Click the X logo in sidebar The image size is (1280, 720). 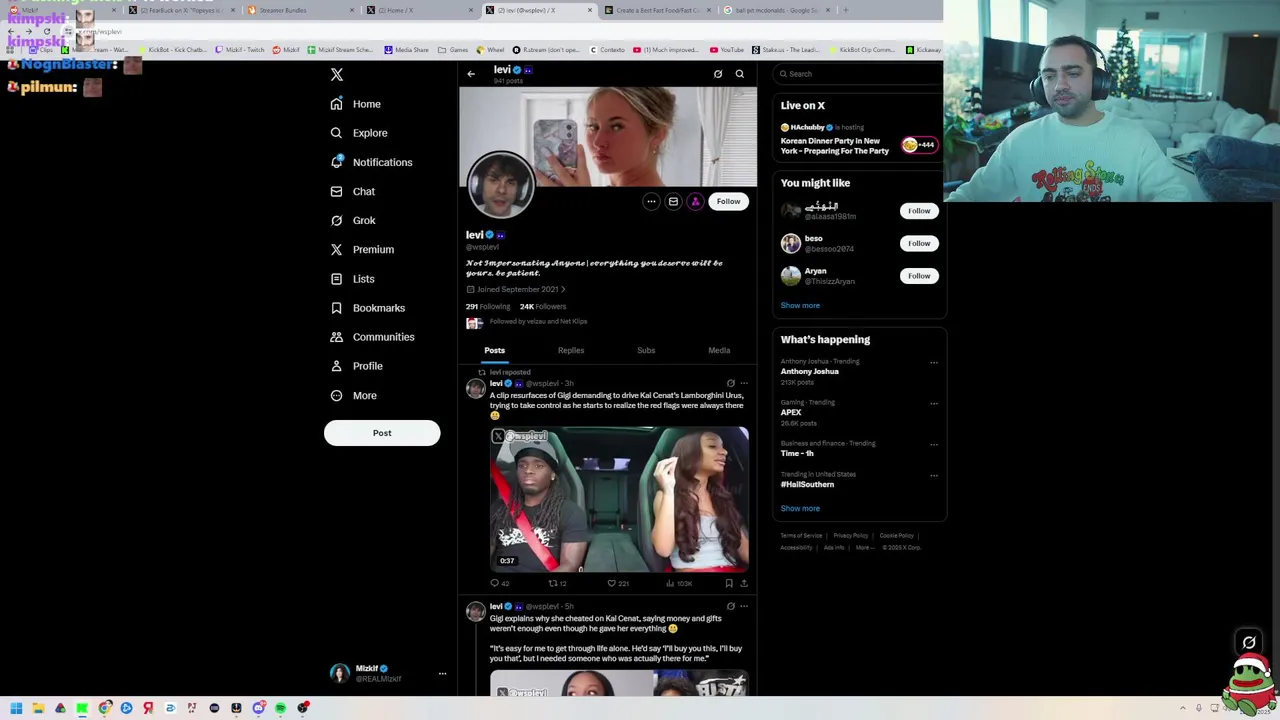[x=337, y=75]
